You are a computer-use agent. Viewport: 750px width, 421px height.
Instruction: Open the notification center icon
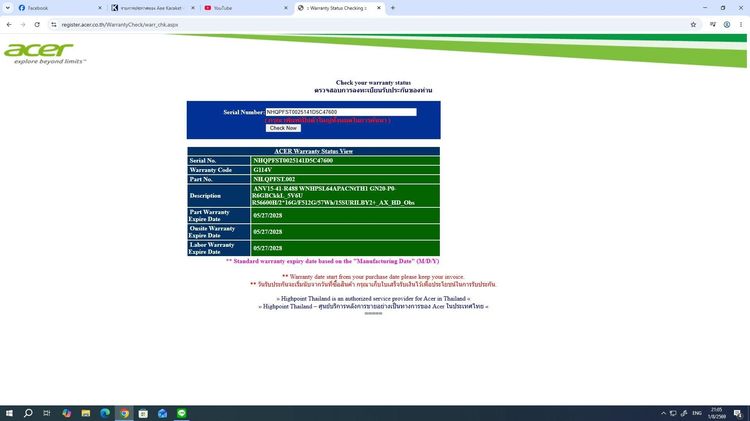[x=738, y=413]
